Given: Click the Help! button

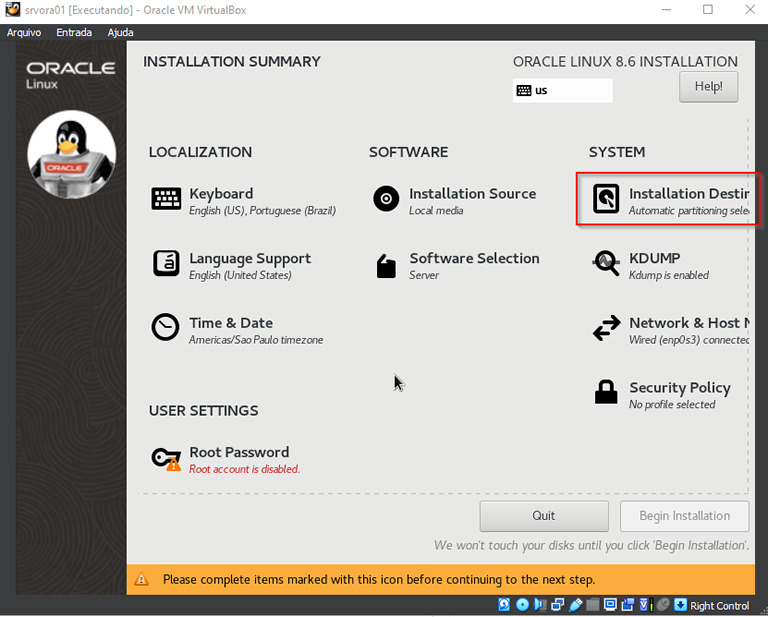Looking at the screenshot, I should pos(708,87).
